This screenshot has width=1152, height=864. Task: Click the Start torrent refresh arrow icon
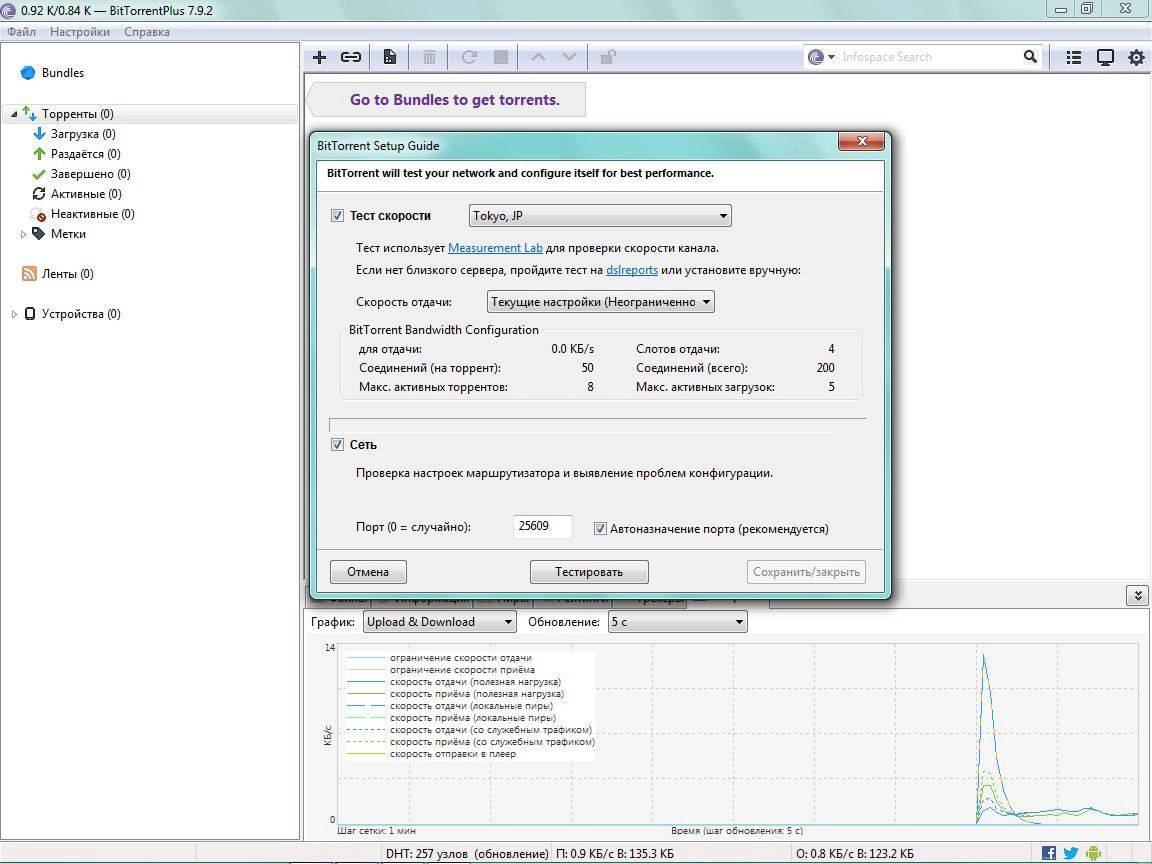pos(469,57)
